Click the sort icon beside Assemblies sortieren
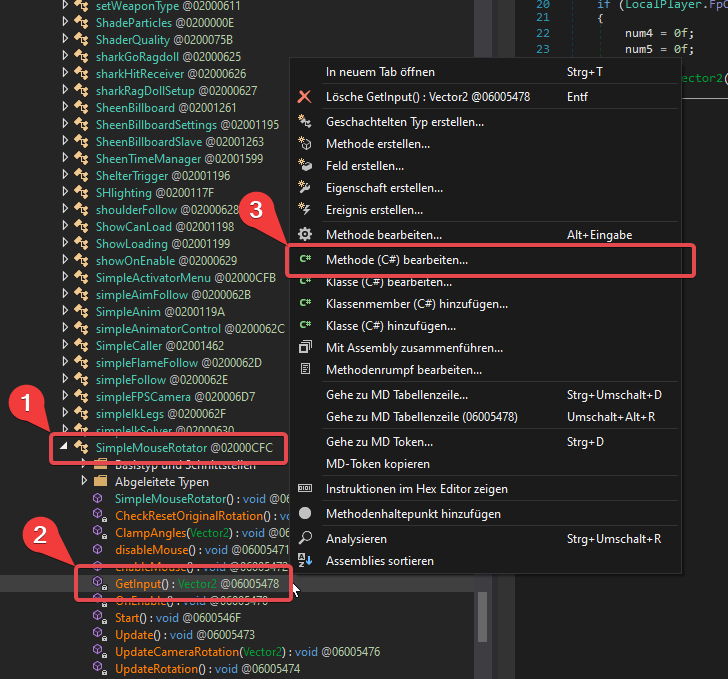This screenshot has height=679, width=728. coord(305,561)
